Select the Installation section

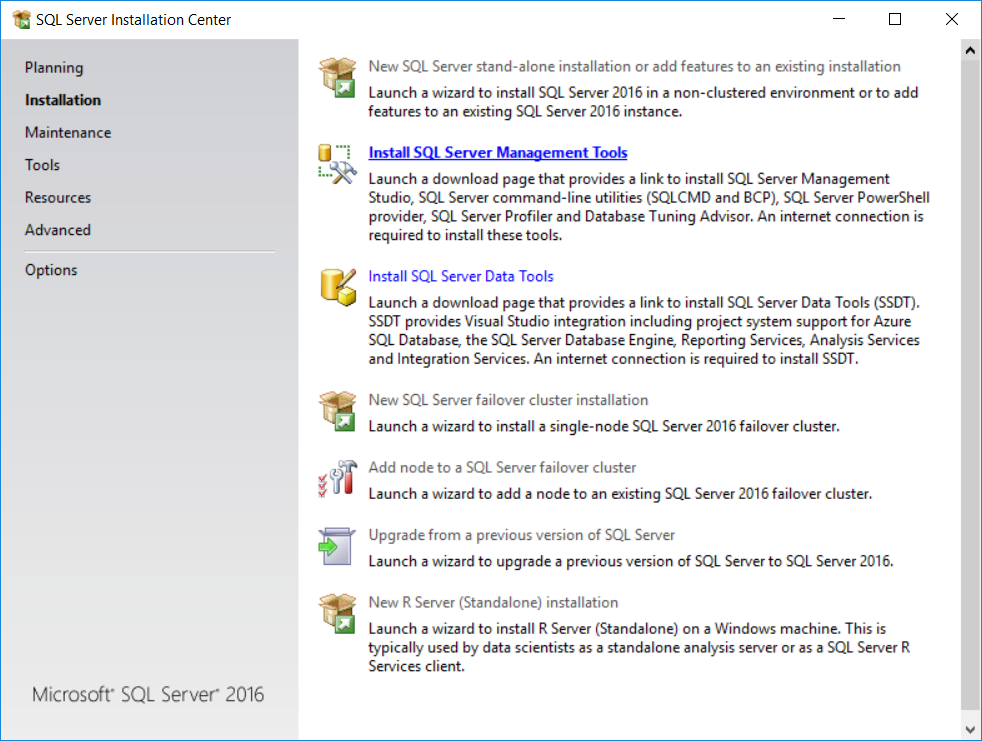[x=63, y=100]
